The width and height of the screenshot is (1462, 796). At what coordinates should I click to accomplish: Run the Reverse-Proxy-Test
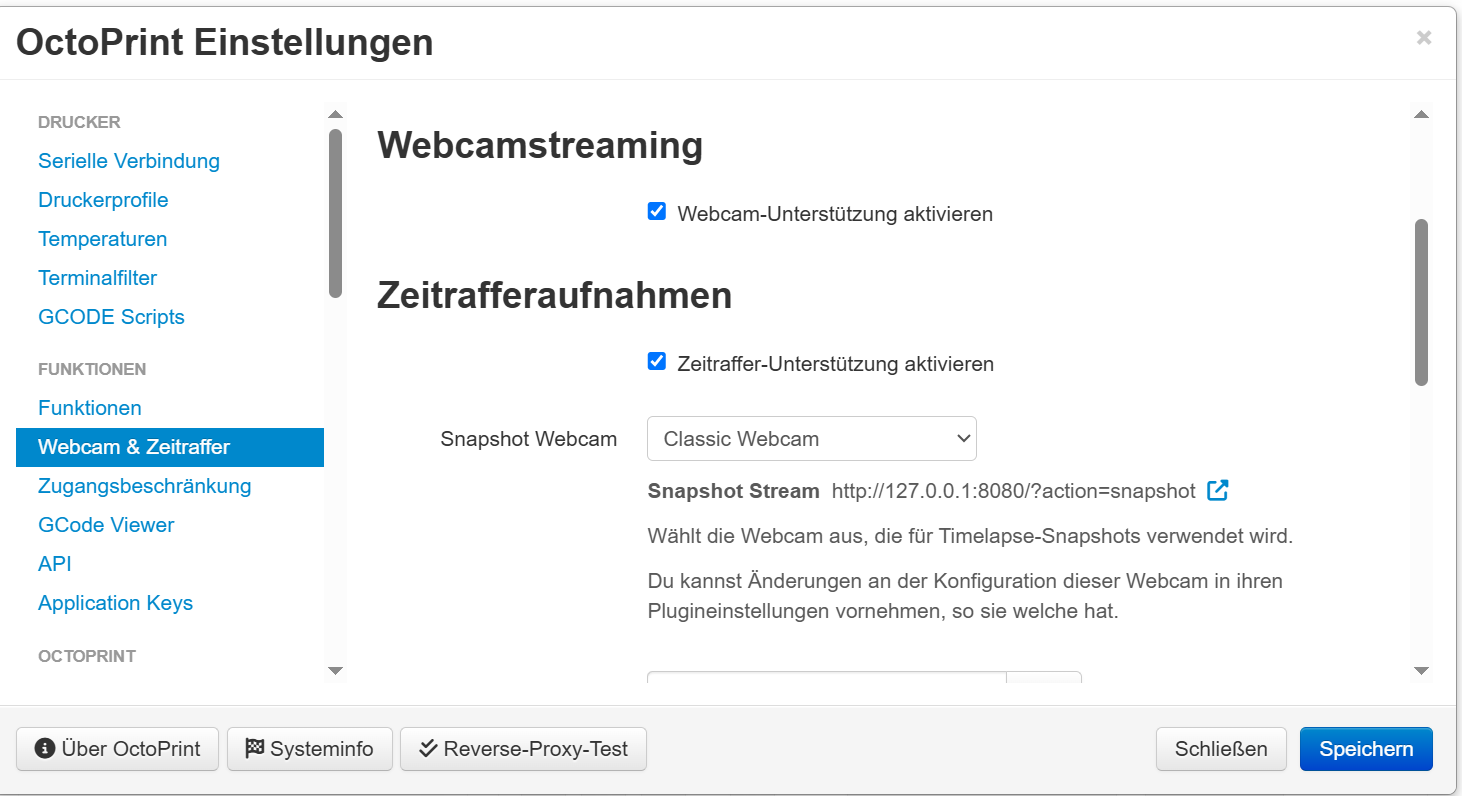[x=524, y=749]
